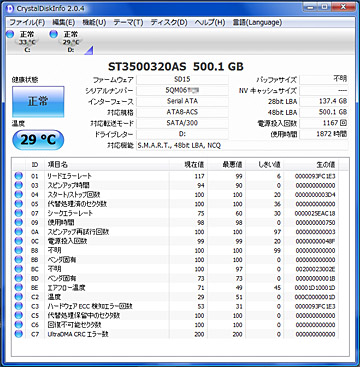
Task: Open the 編集(E) menu
Action: pyautogui.click(x=63, y=22)
